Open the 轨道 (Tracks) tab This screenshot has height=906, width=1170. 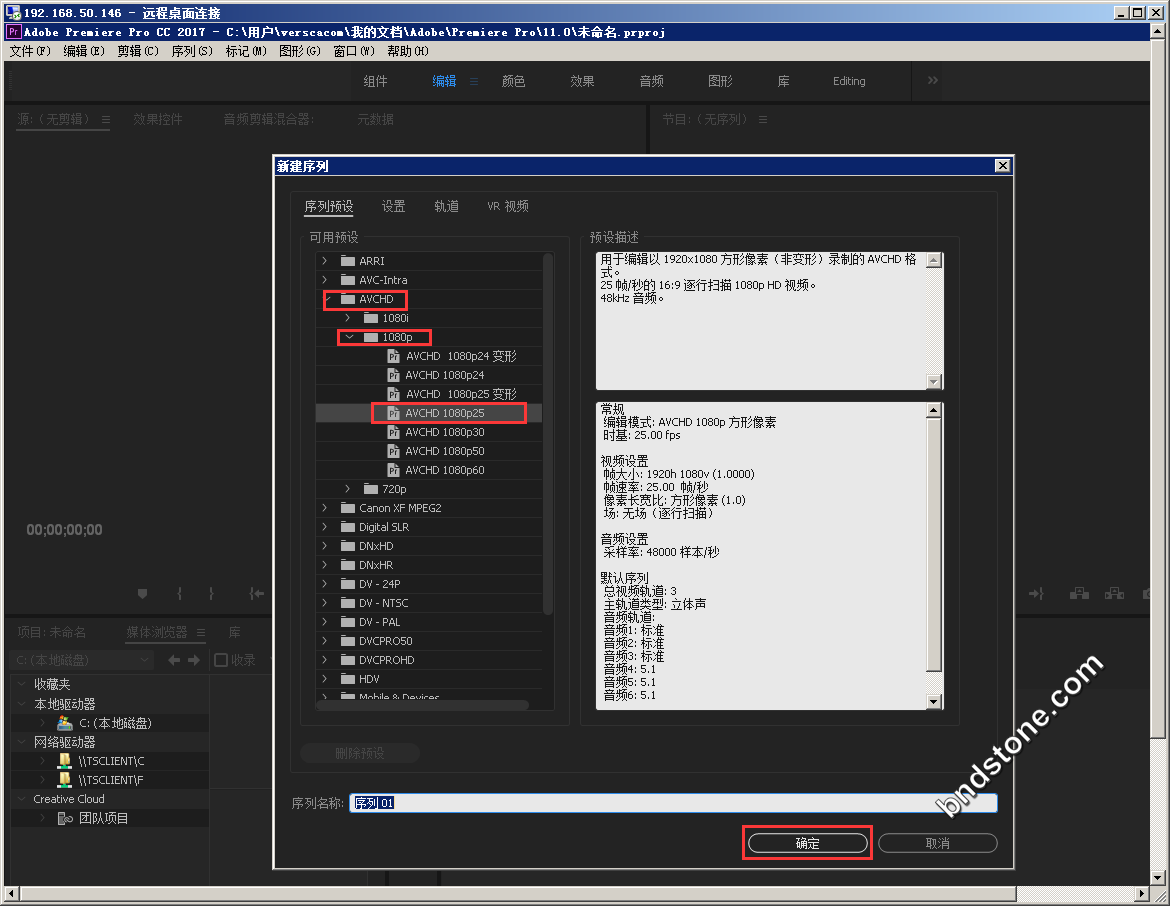click(446, 206)
